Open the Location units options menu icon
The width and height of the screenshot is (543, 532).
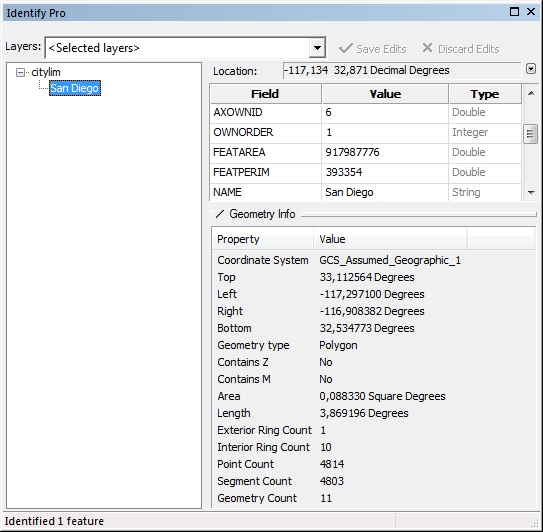point(531,69)
